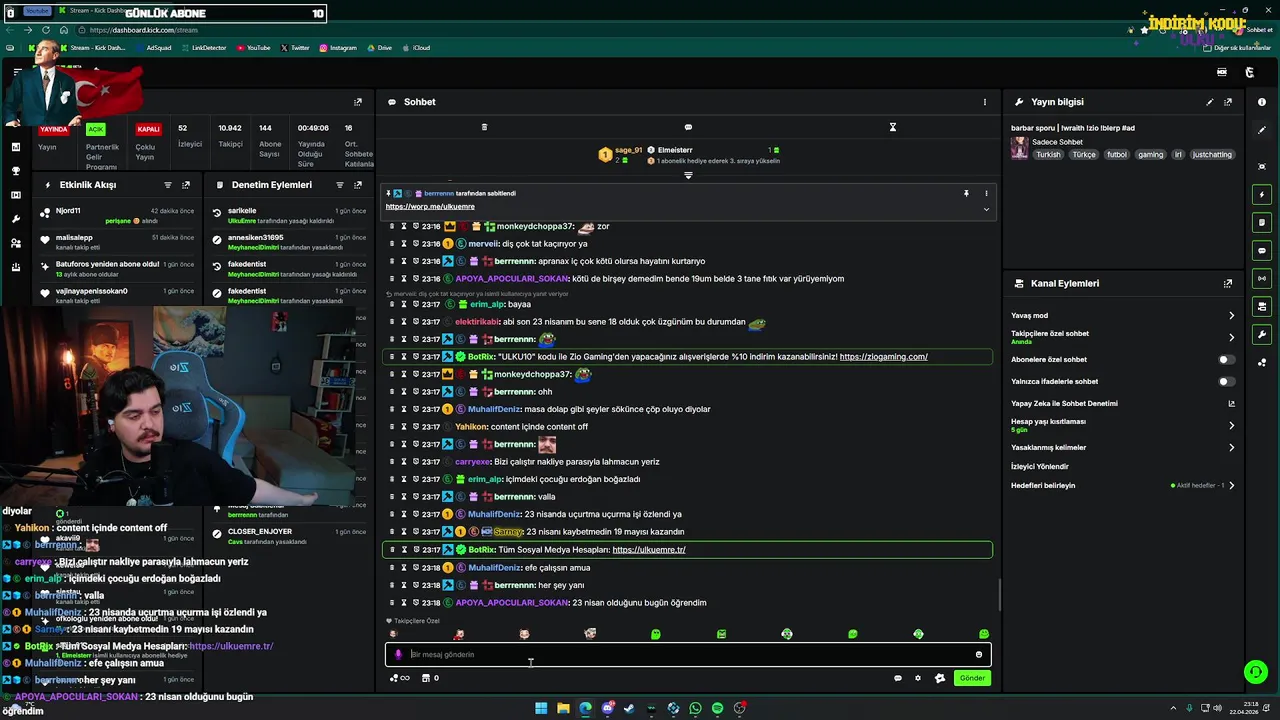The image size is (1280, 720).
Task: Select the Turkish tag chip
Action: click(x=1048, y=155)
